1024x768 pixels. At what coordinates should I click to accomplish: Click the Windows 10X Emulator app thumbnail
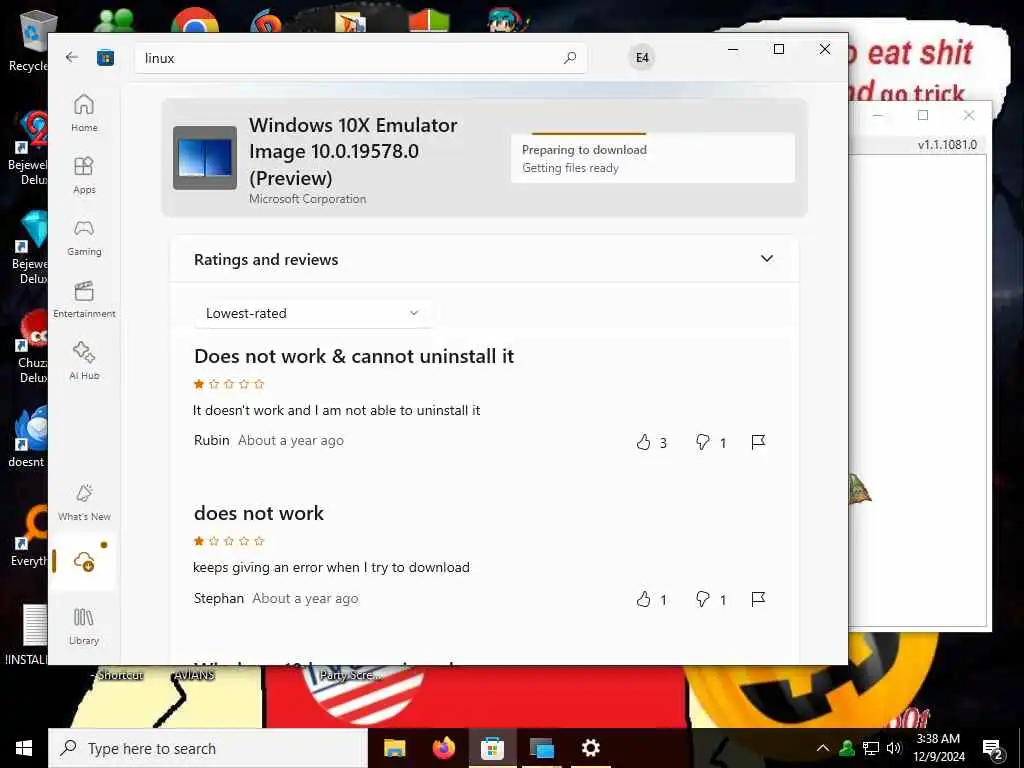205,158
